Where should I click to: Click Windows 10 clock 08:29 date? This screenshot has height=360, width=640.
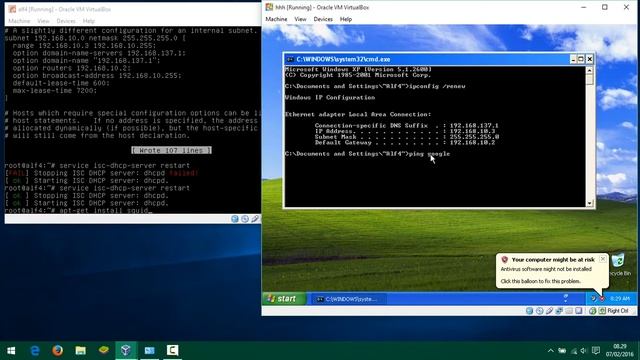point(620,351)
